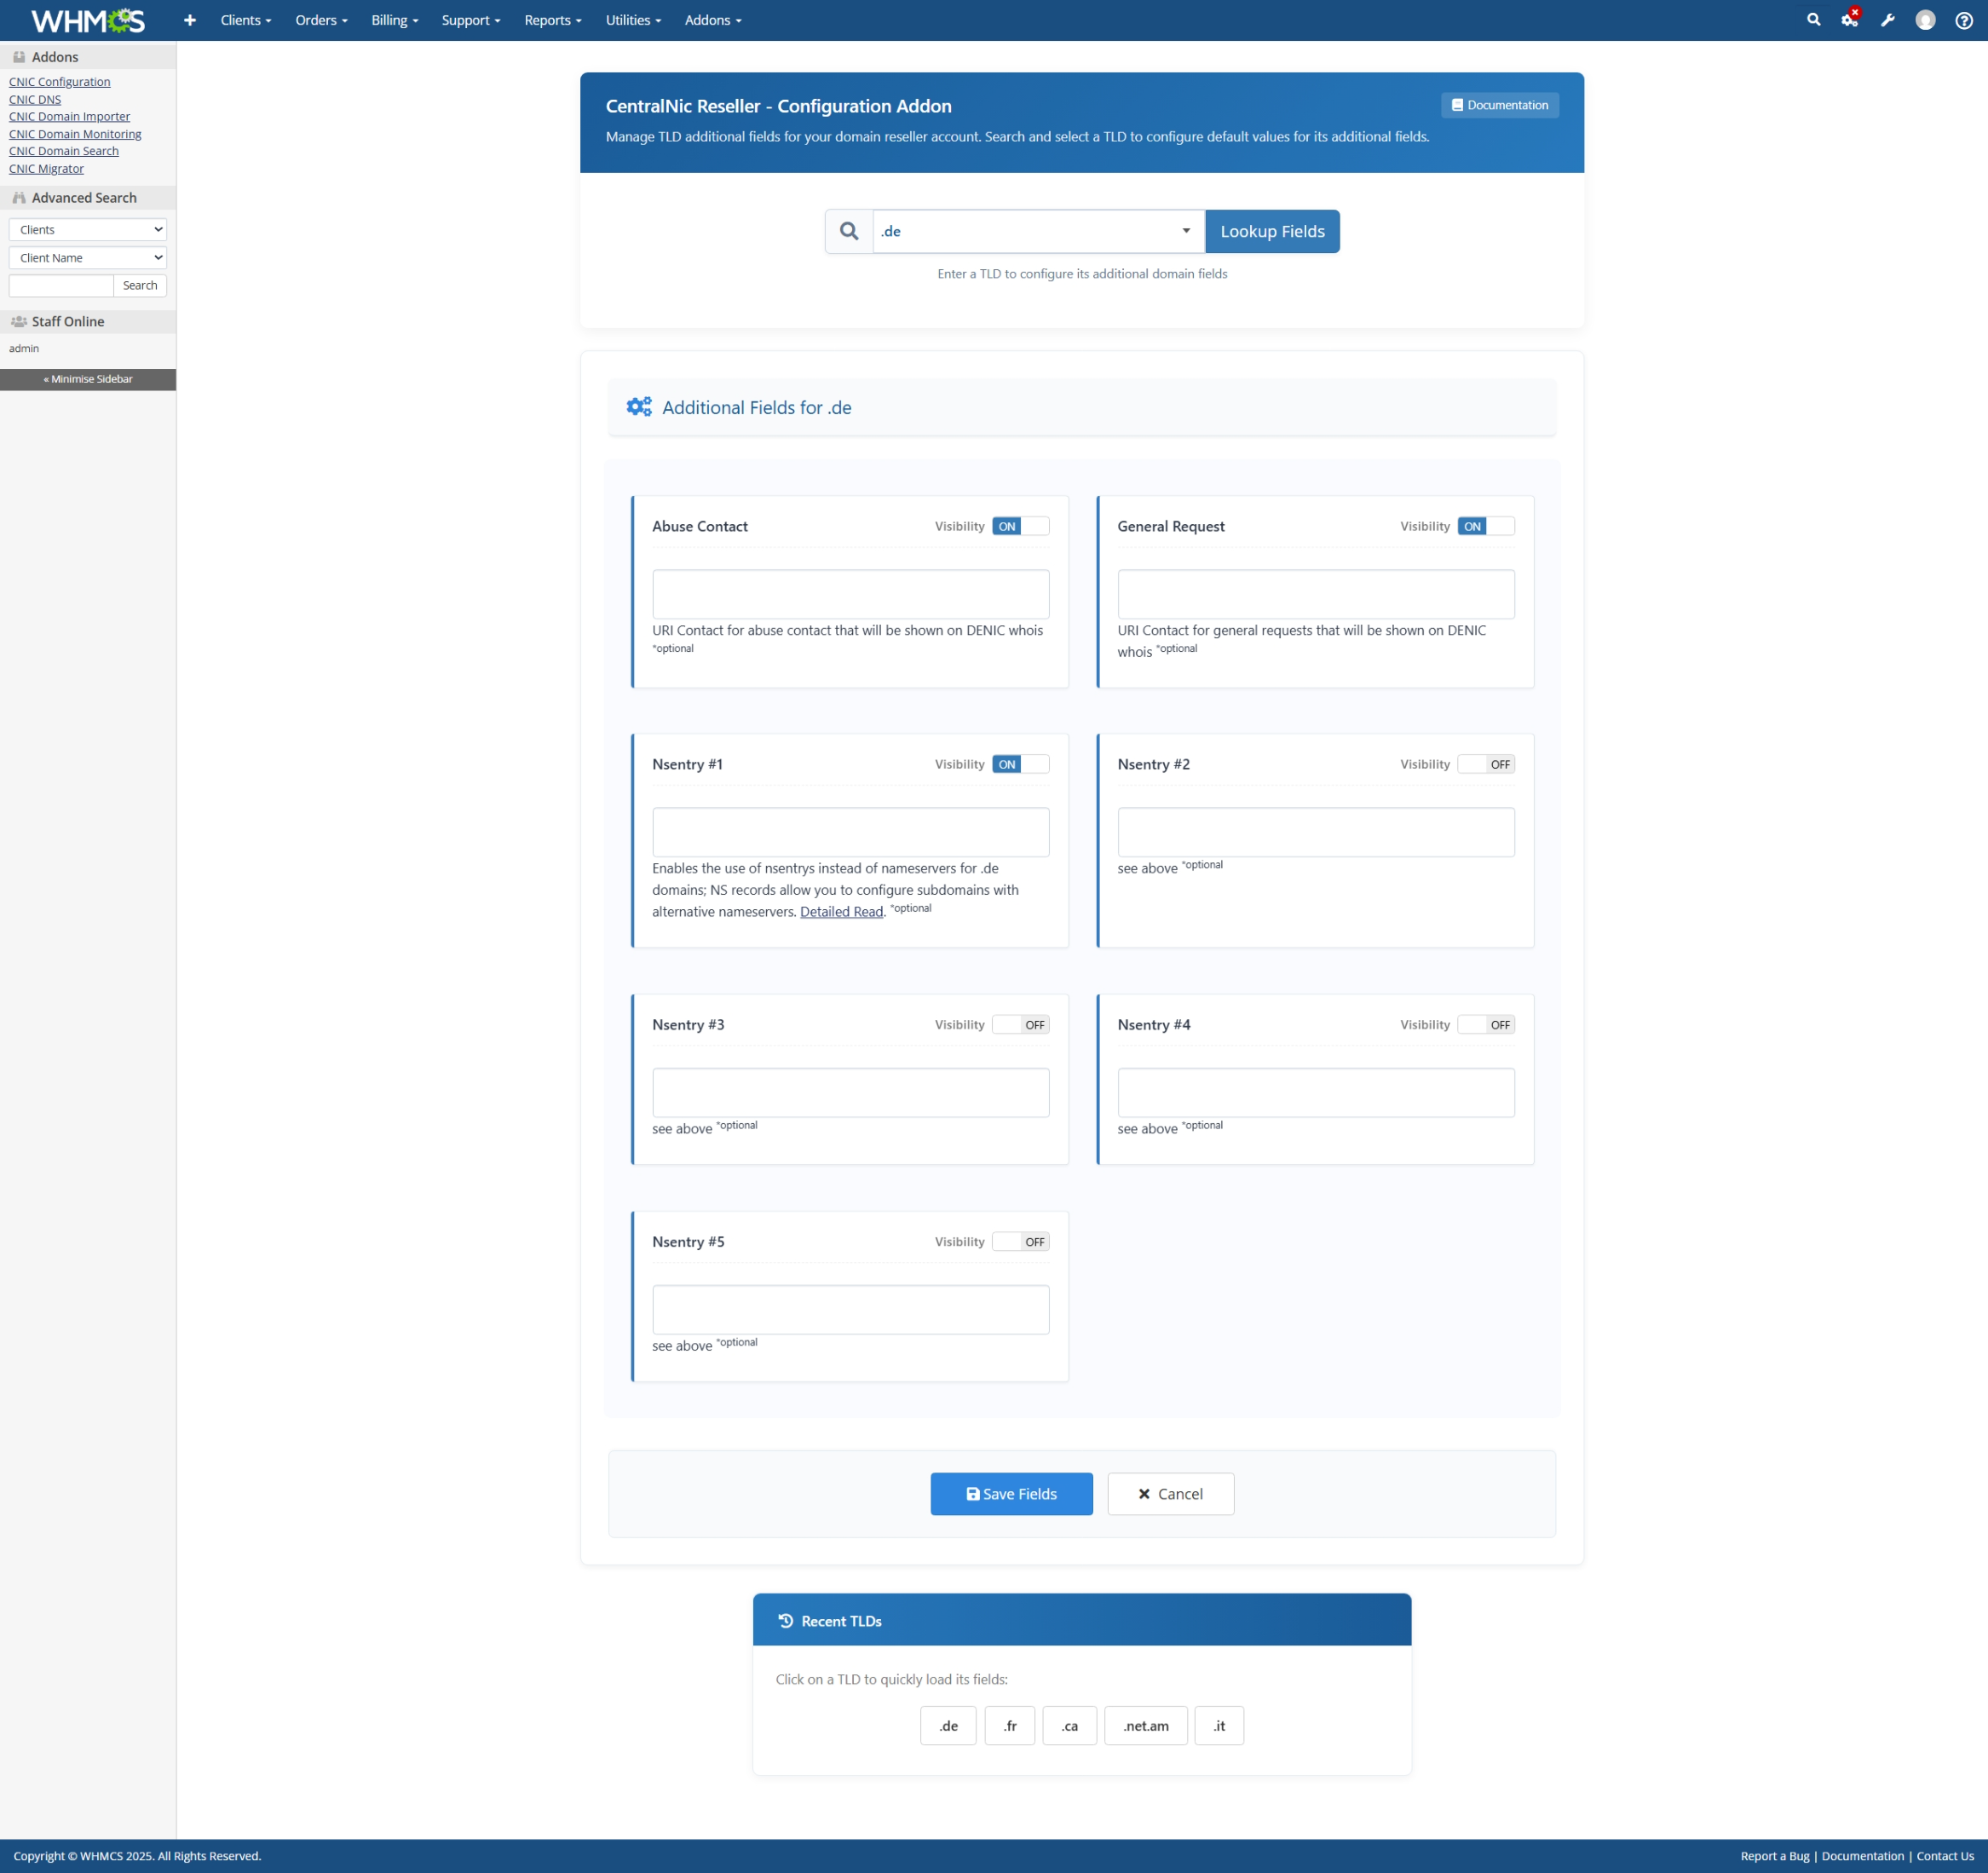Open the Client Name search field dropdown
Image resolution: width=1988 pixels, height=1873 pixels.
pyautogui.click(x=88, y=258)
